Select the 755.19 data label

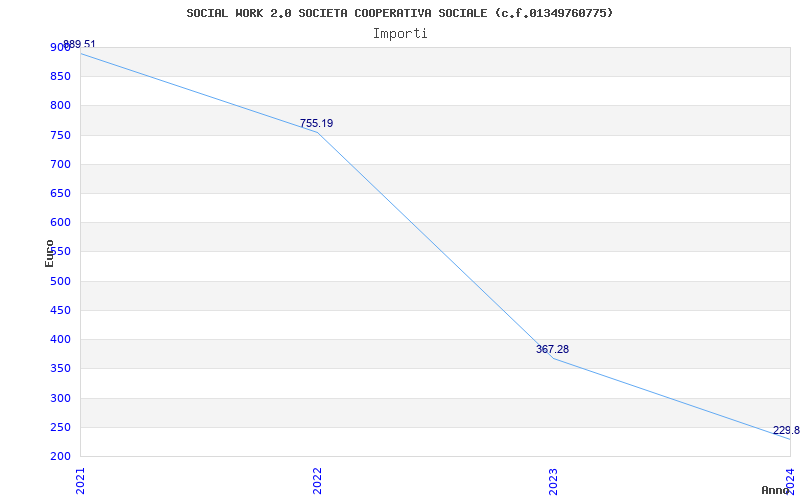[x=316, y=123]
